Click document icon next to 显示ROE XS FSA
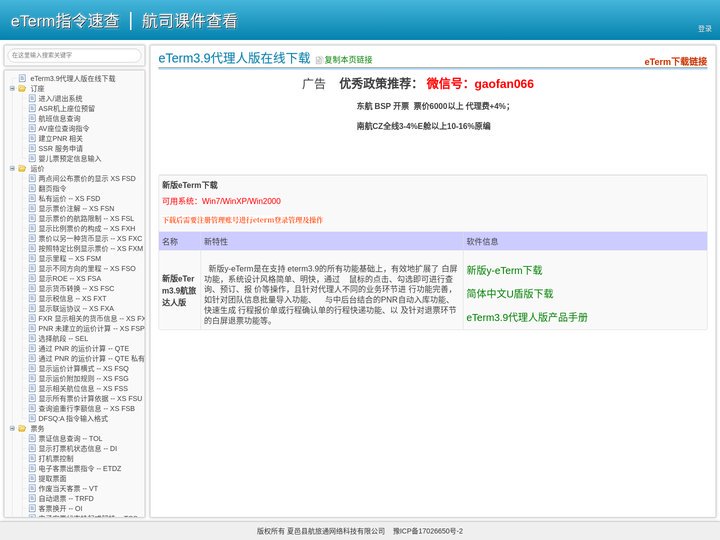 pos(32,278)
